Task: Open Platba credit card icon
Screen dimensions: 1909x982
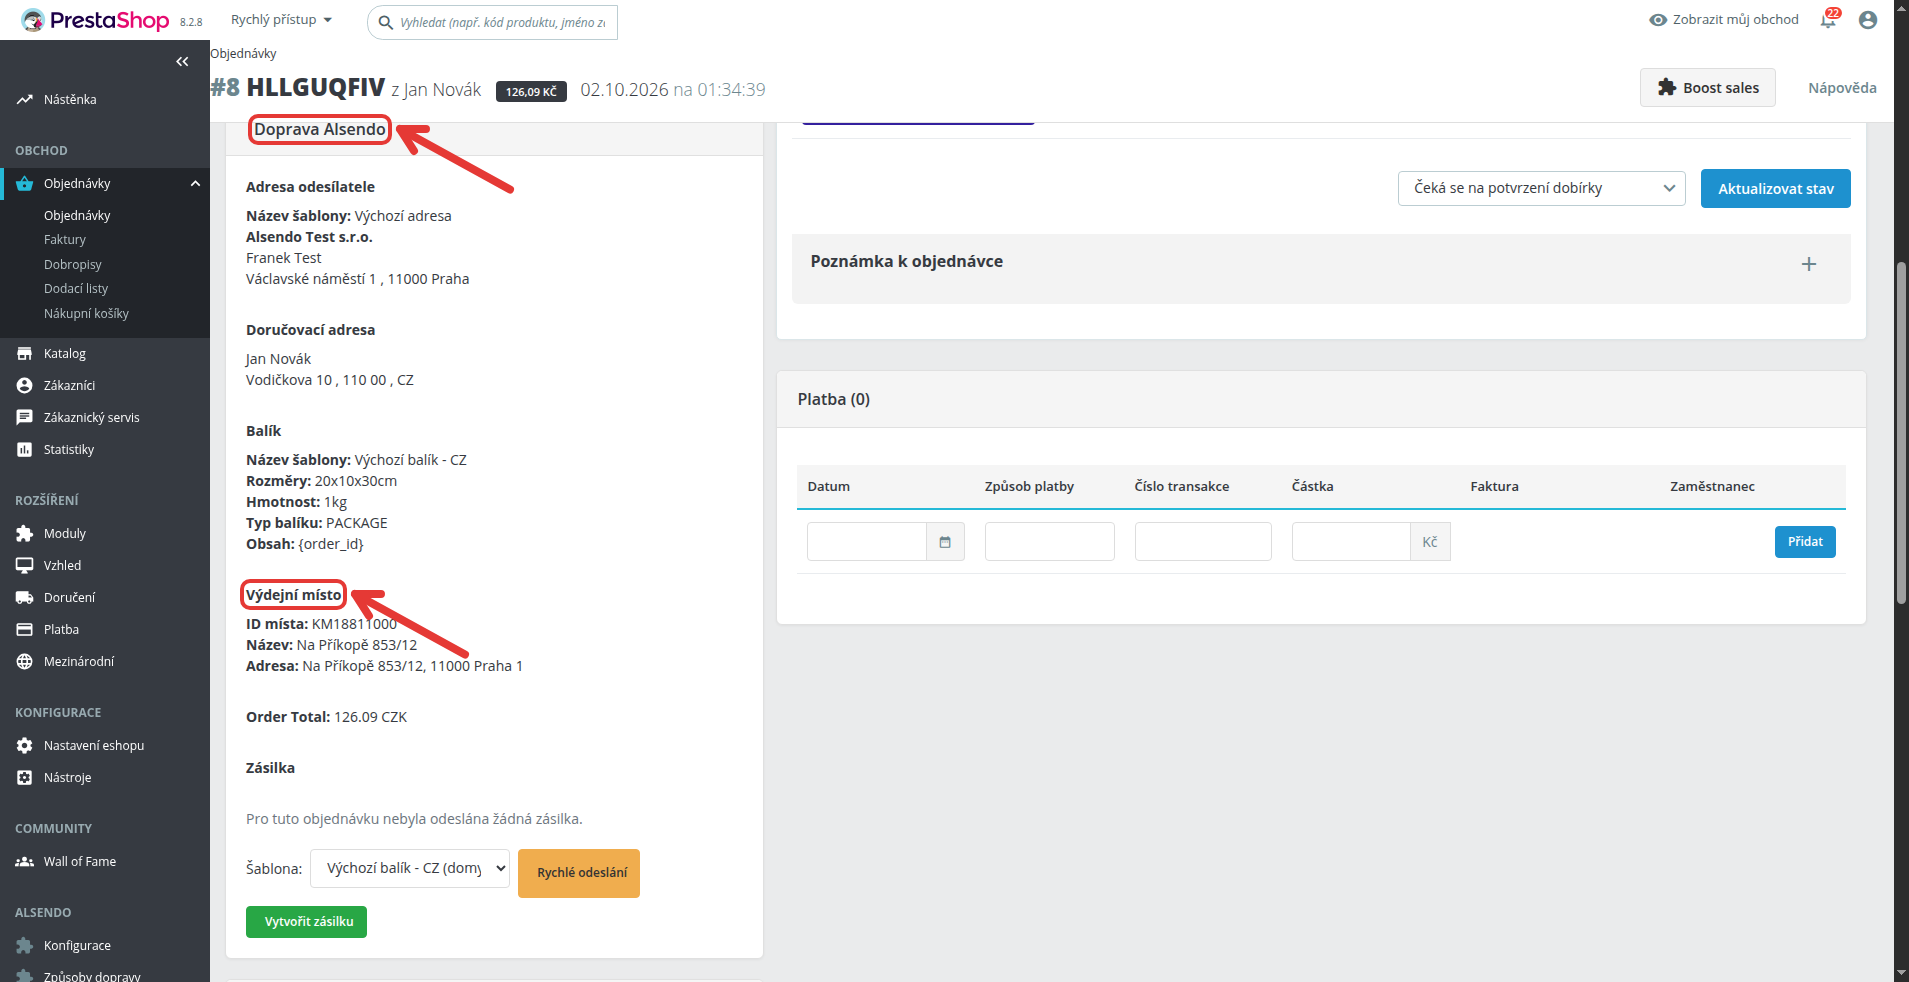Action: pos(24,630)
